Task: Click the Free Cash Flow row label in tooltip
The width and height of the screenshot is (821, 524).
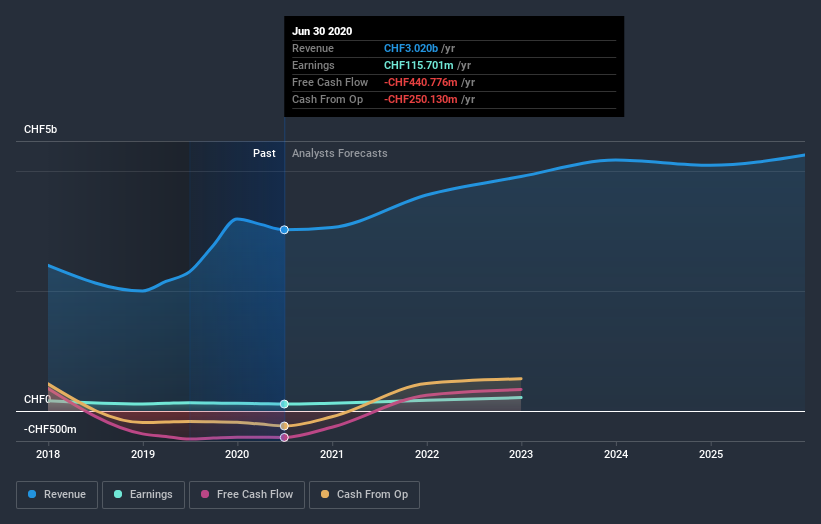Action: tap(330, 82)
